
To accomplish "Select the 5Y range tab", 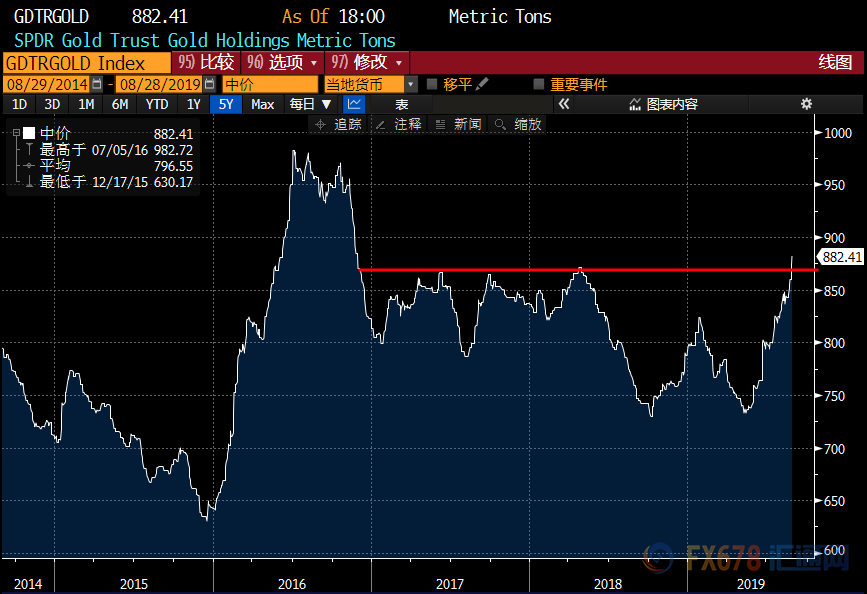I will (226, 104).
